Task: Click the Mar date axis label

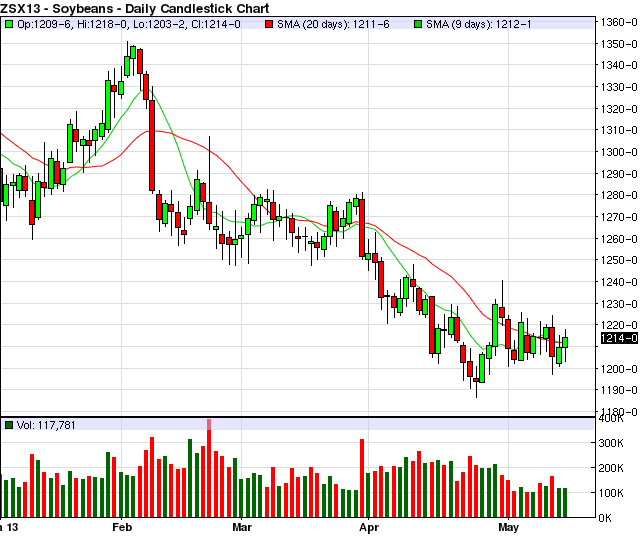Action: pos(242,527)
